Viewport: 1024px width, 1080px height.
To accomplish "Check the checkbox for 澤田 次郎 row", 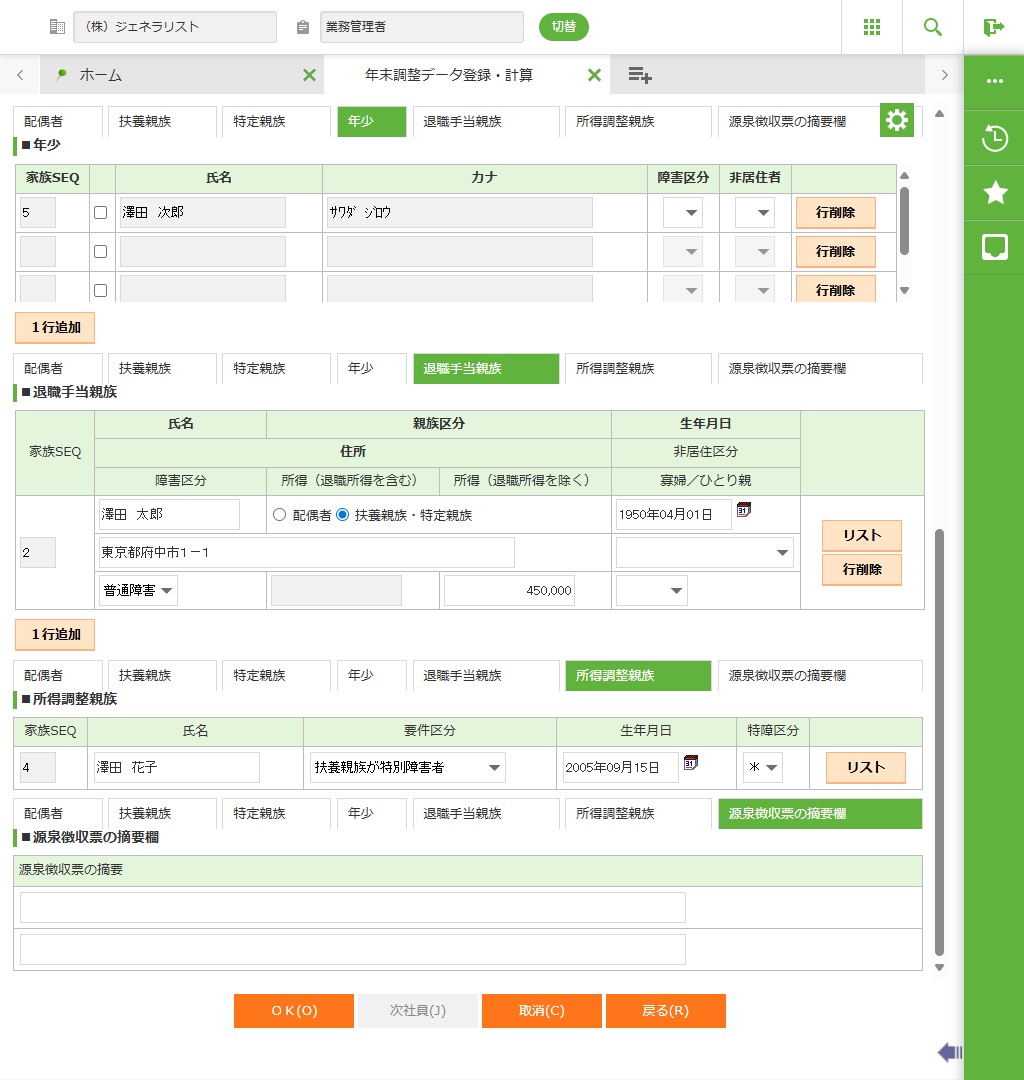I will pyautogui.click(x=100, y=213).
